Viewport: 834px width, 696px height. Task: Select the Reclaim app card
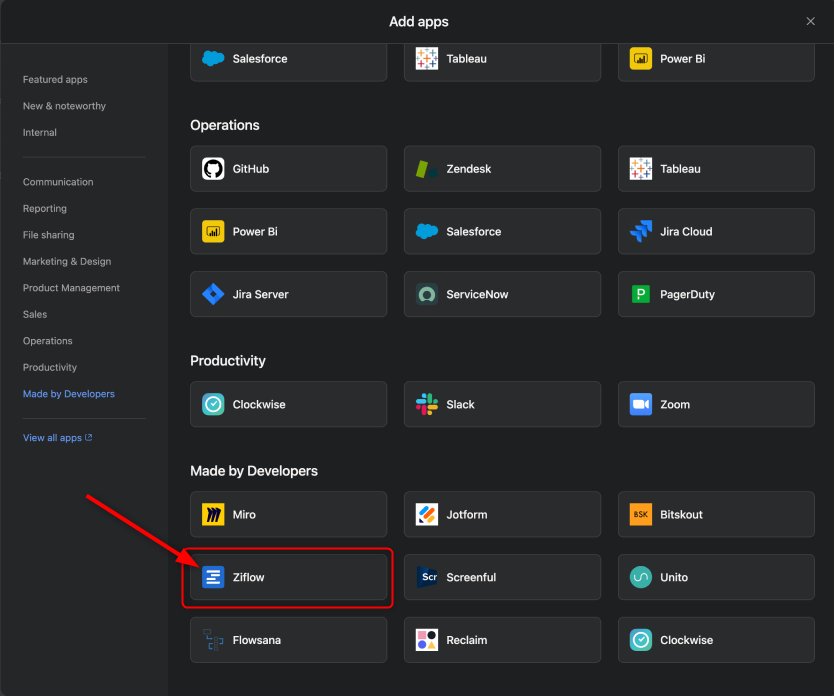[502, 640]
